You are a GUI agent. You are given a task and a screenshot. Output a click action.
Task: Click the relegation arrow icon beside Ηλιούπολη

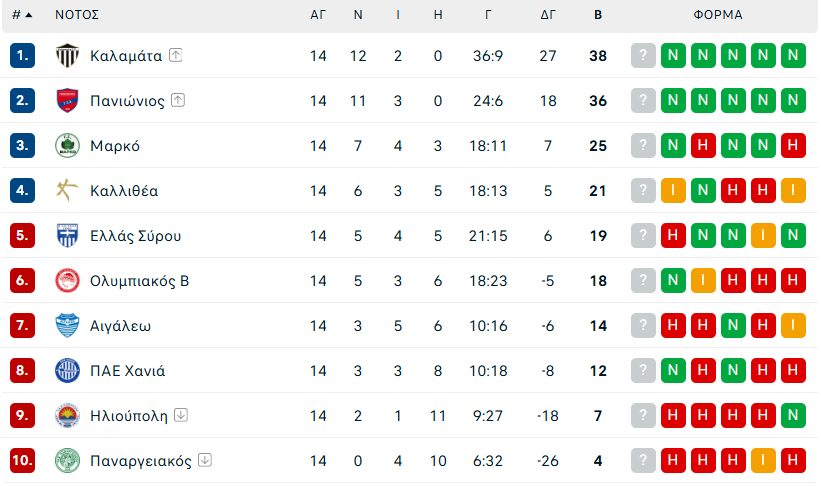coord(181,416)
